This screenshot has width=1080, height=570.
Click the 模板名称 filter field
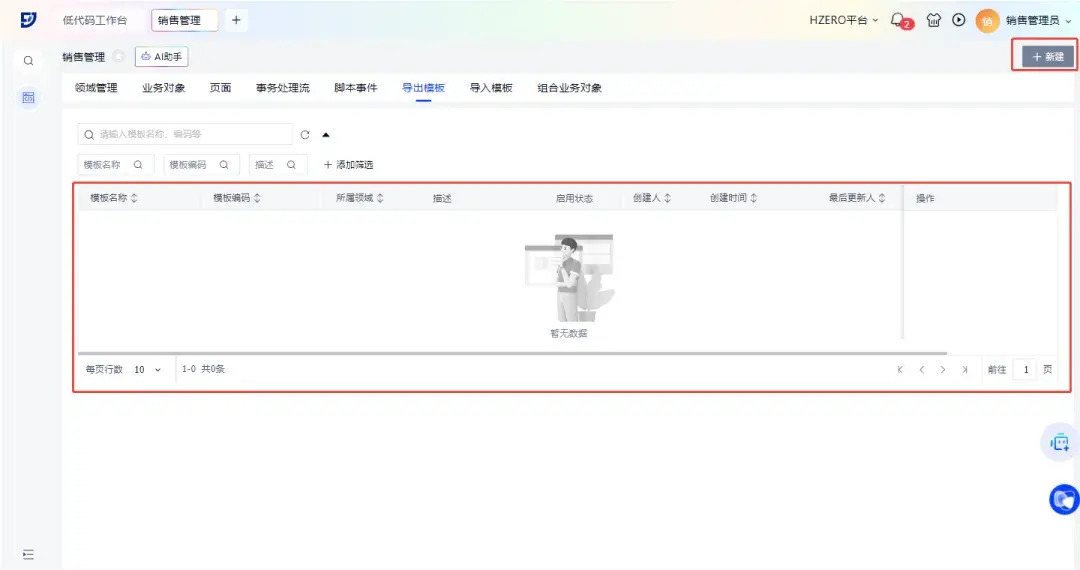[x=116, y=165]
